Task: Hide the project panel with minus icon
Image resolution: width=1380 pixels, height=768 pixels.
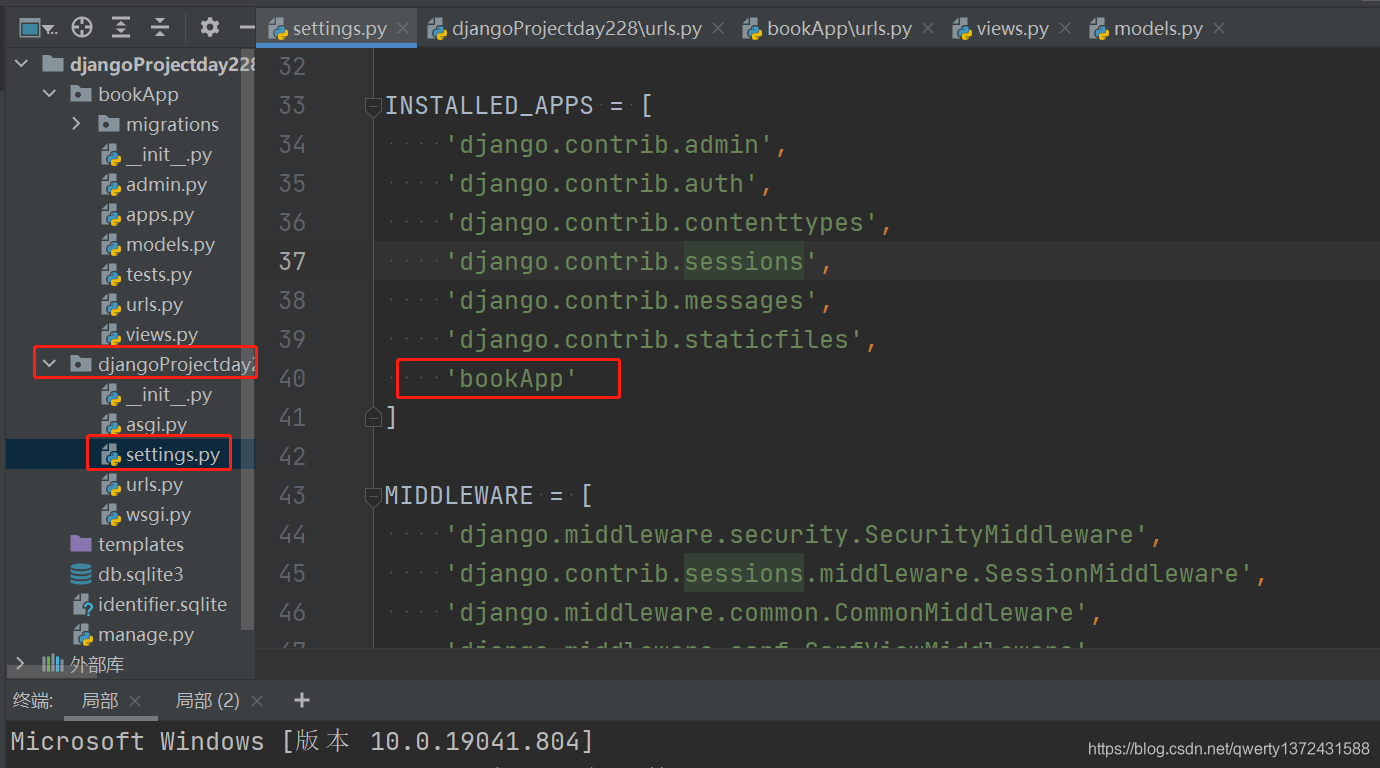Action: click(x=245, y=28)
